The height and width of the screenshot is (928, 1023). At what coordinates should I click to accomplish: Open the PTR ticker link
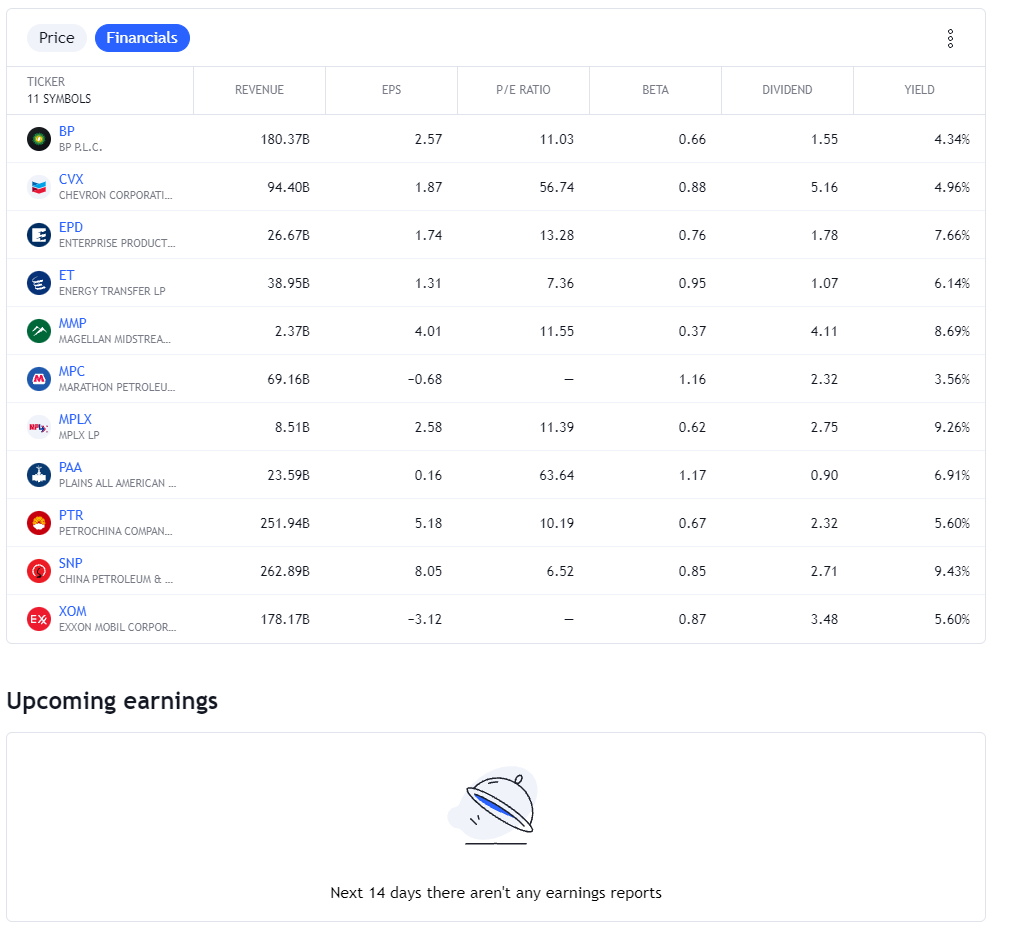pos(71,515)
